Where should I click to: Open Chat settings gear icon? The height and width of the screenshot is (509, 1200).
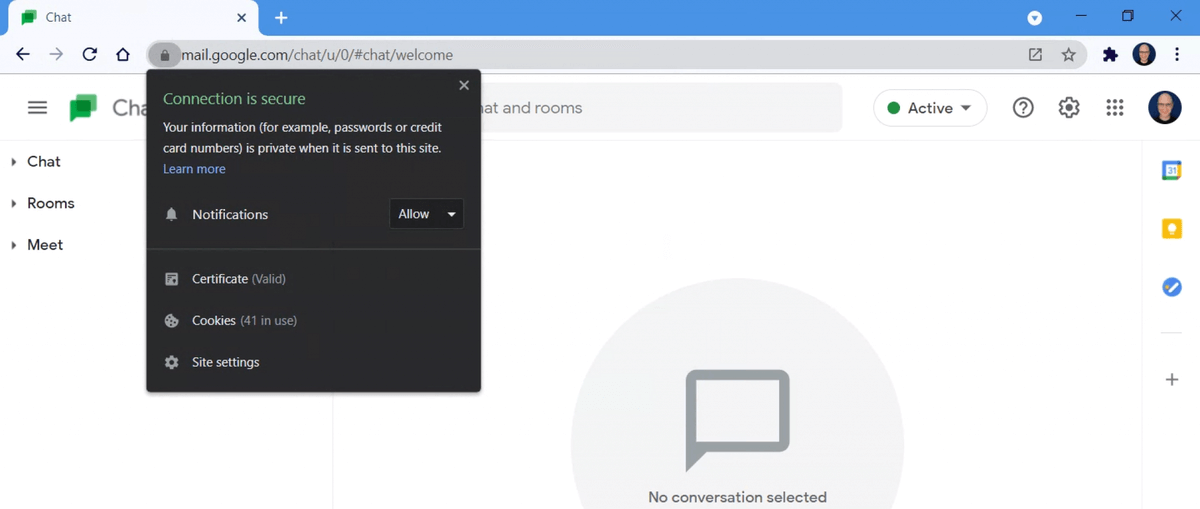(x=1069, y=108)
